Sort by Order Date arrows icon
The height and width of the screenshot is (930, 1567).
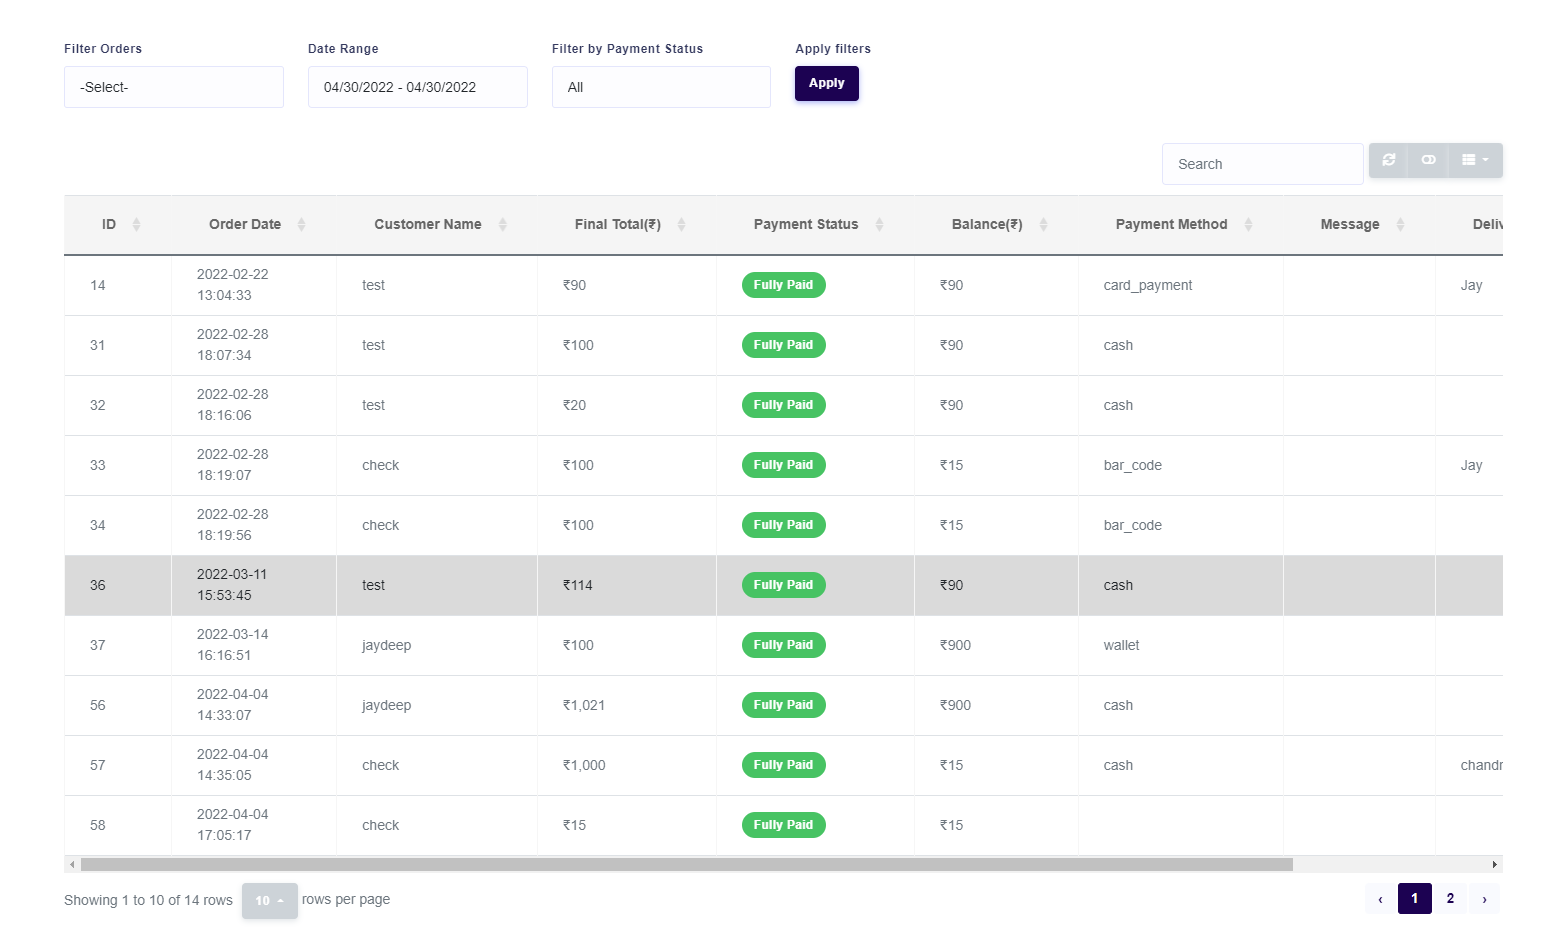pyautogui.click(x=301, y=225)
